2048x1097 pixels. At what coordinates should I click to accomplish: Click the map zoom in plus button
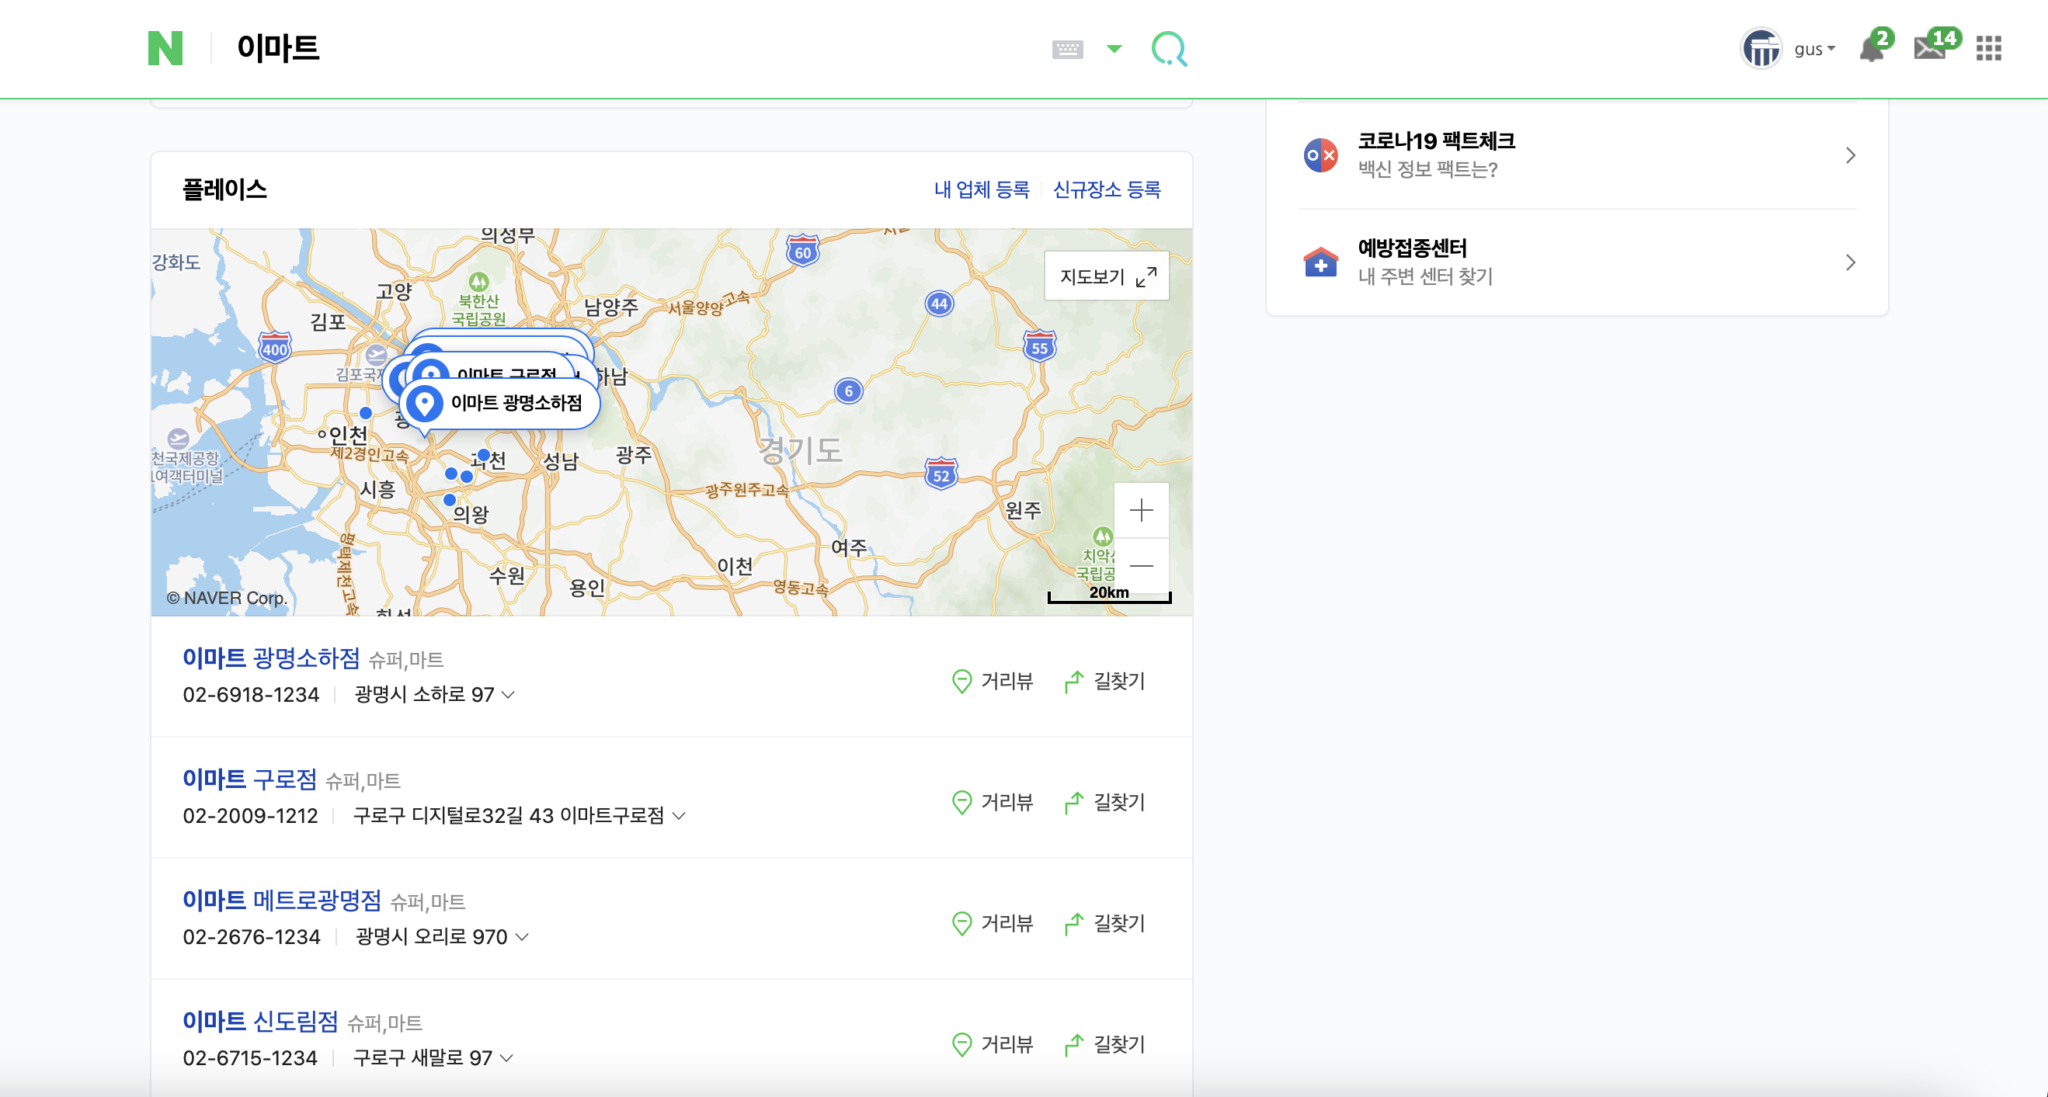(1141, 510)
